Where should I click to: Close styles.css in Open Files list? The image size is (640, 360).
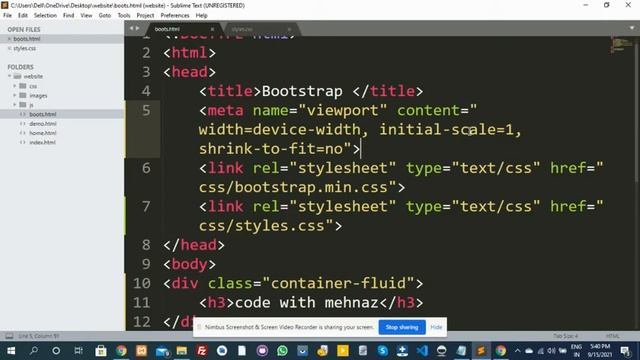[x=9, y=48]
